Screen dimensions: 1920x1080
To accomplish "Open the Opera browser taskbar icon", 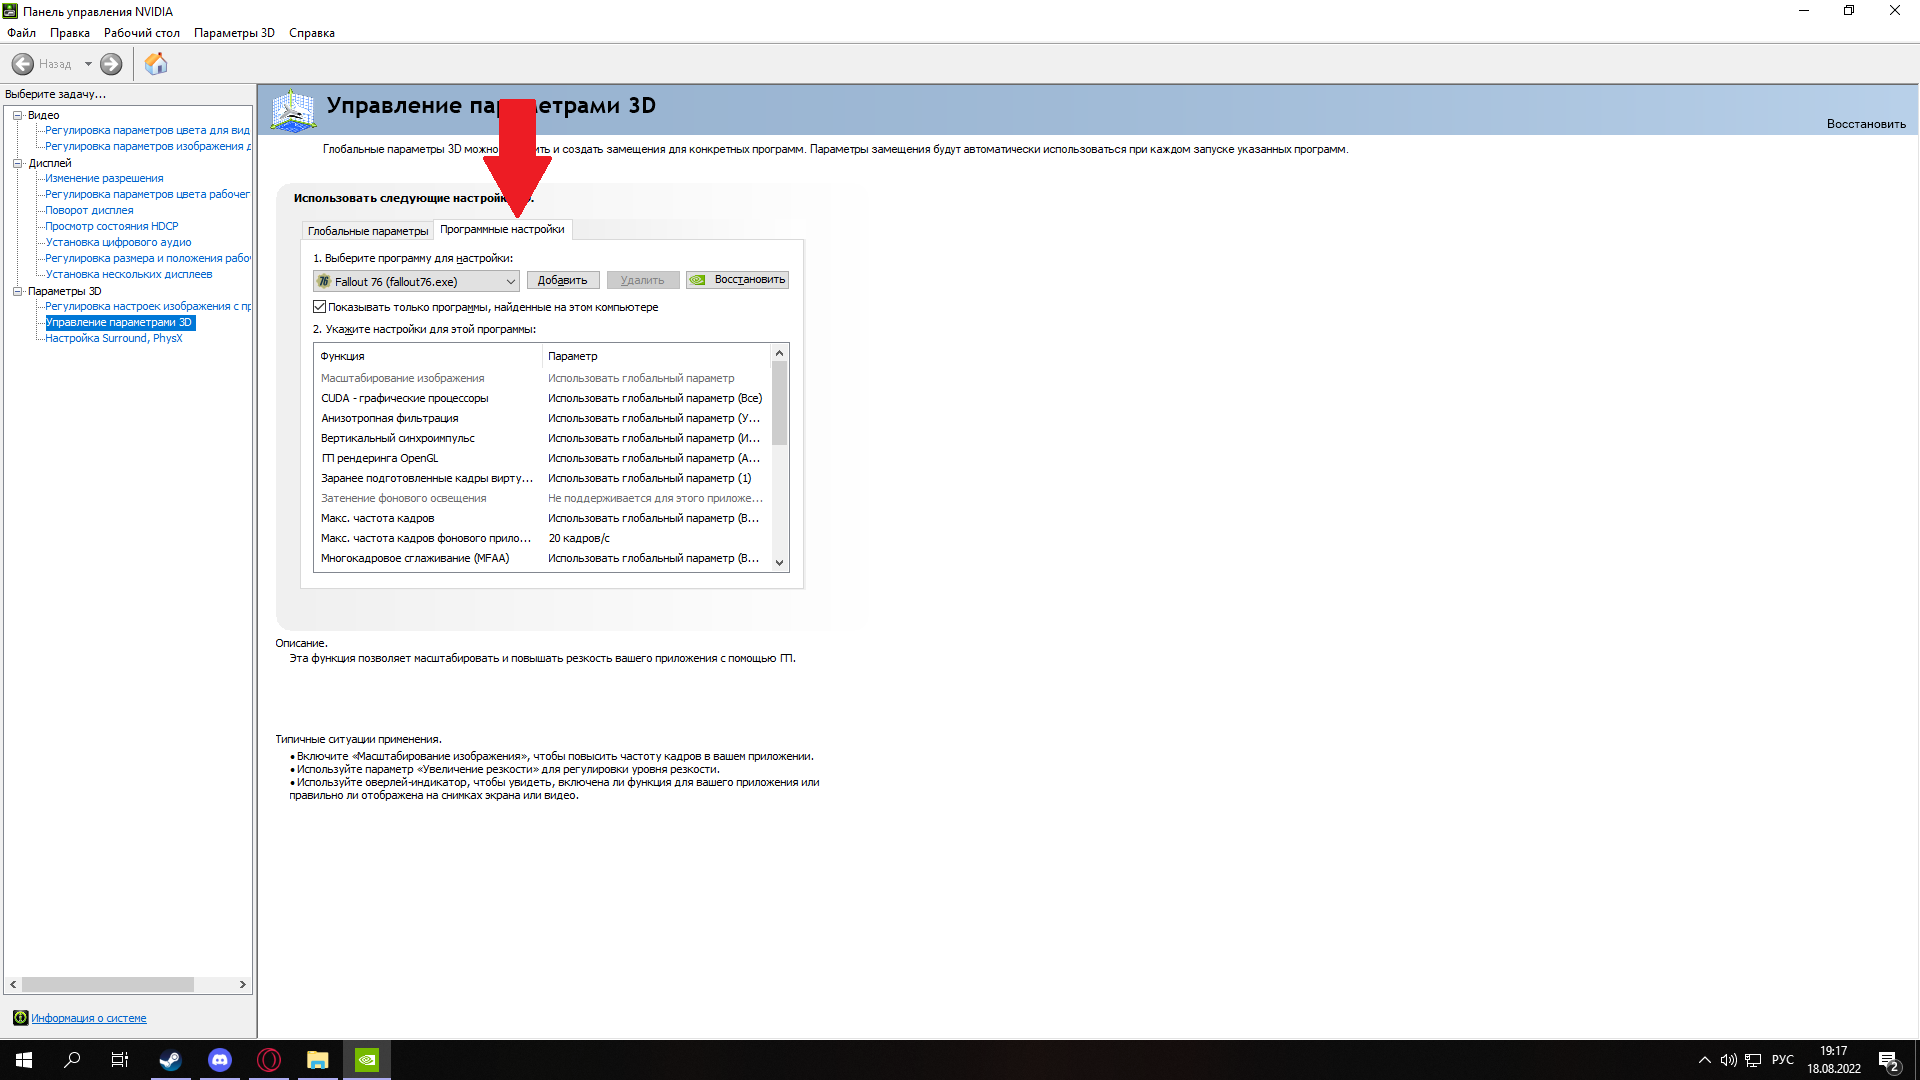I will pyautogui.click(x=269, y=1060).
